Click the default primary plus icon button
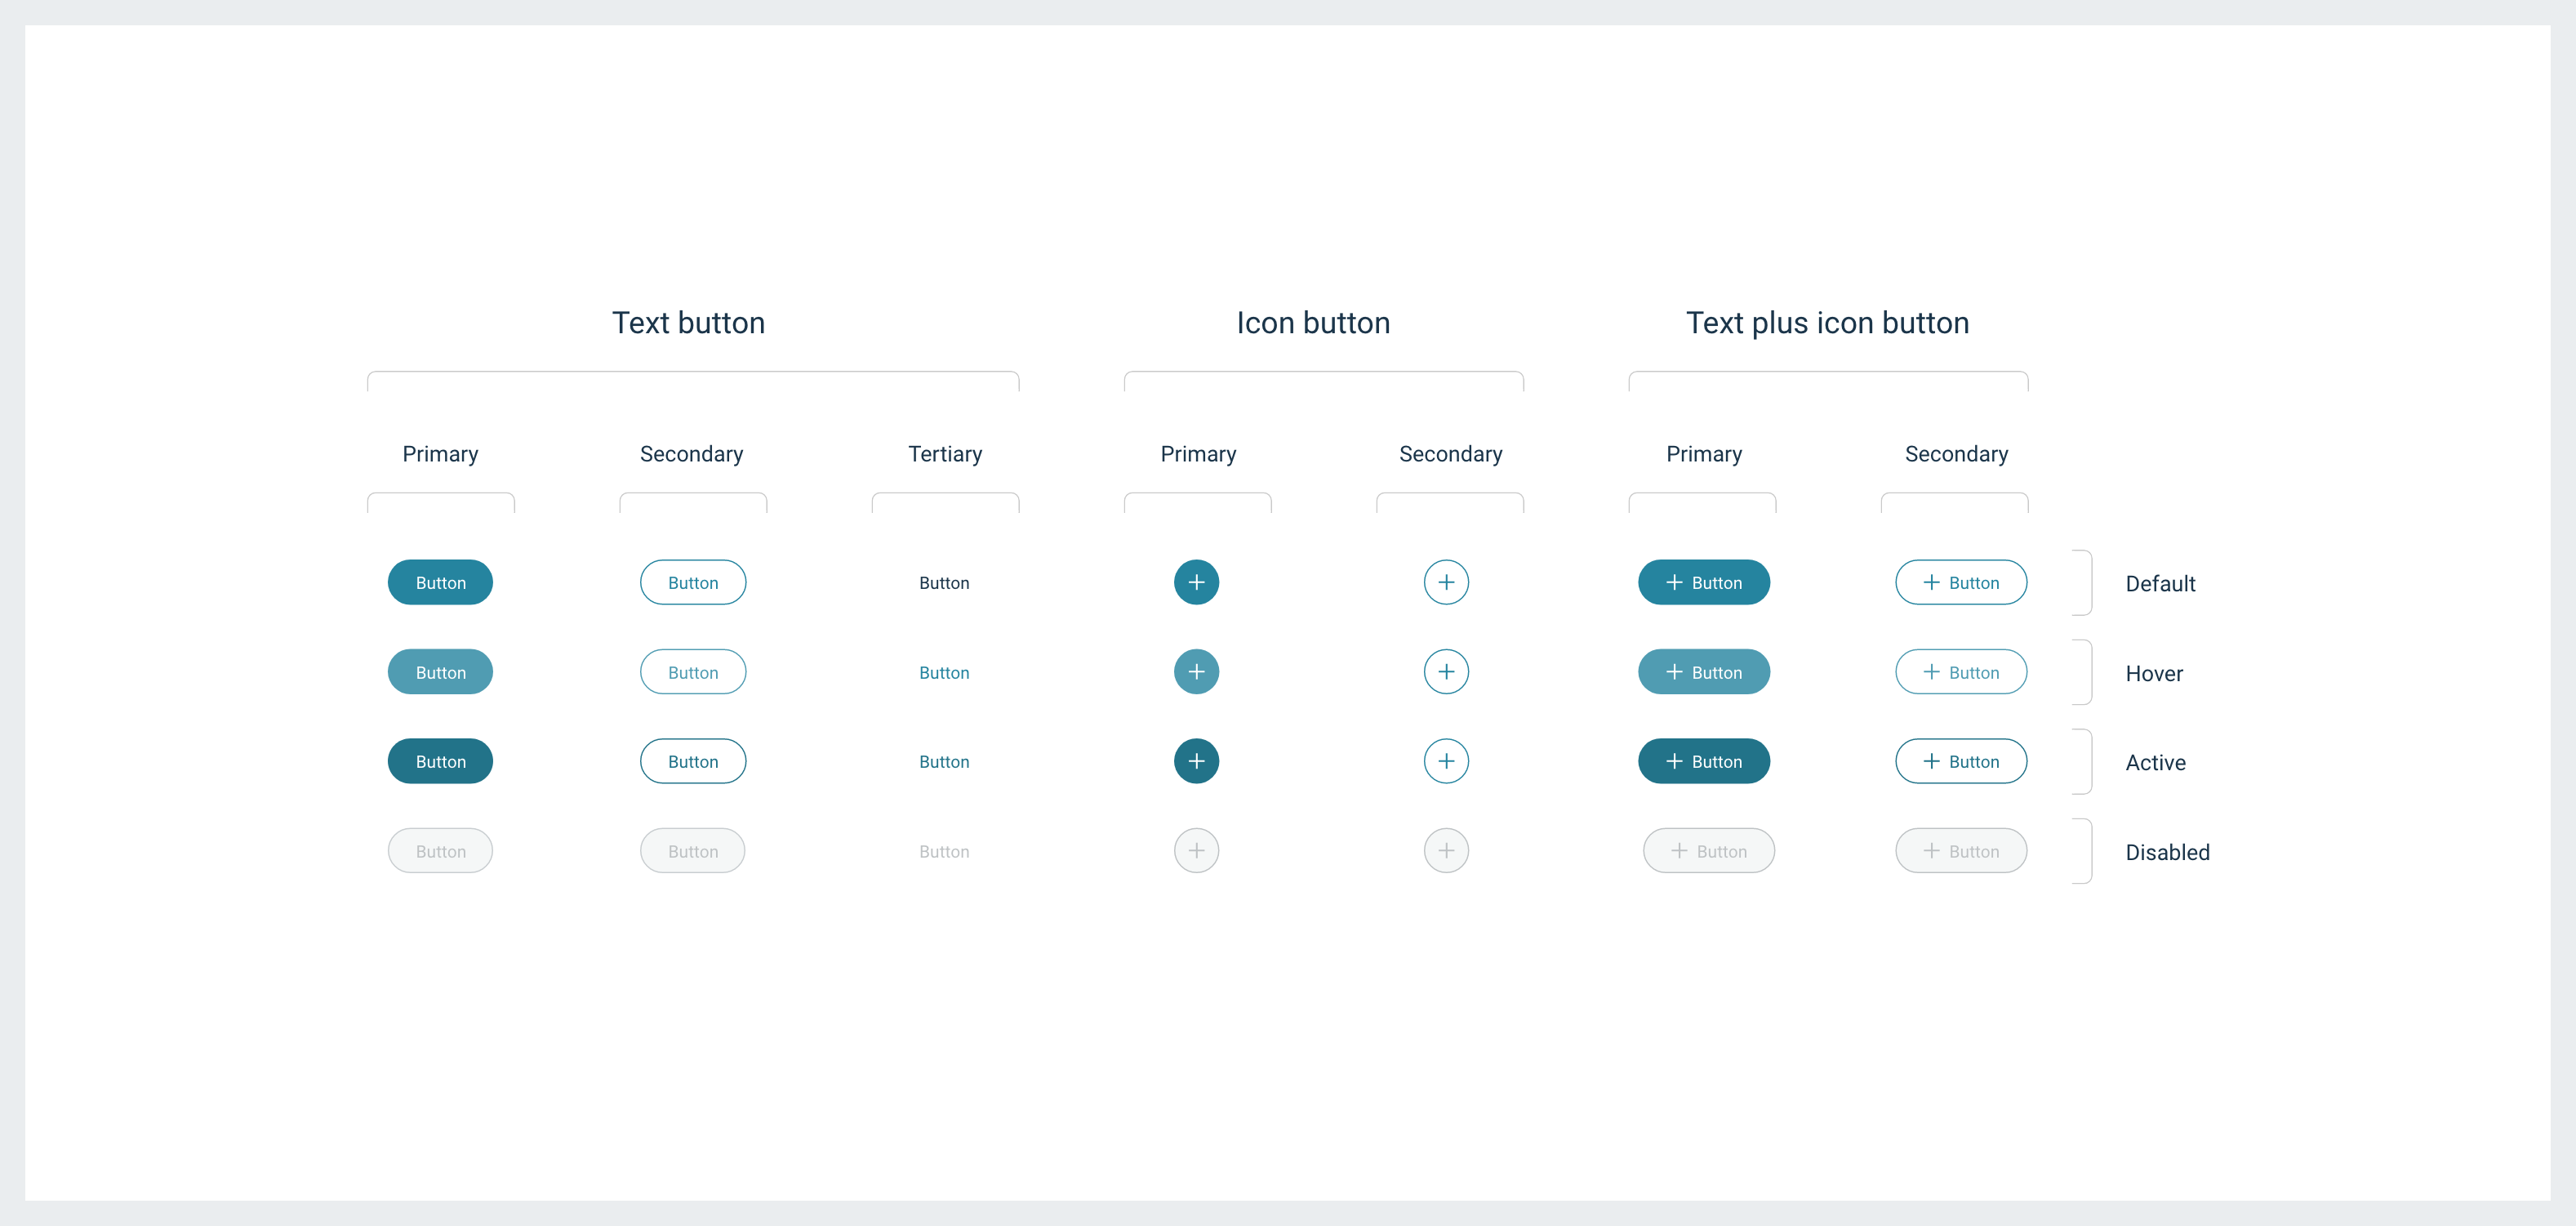Image resolution: width=2576 pixels, height=1226 pixels. tap(1196, 582)
